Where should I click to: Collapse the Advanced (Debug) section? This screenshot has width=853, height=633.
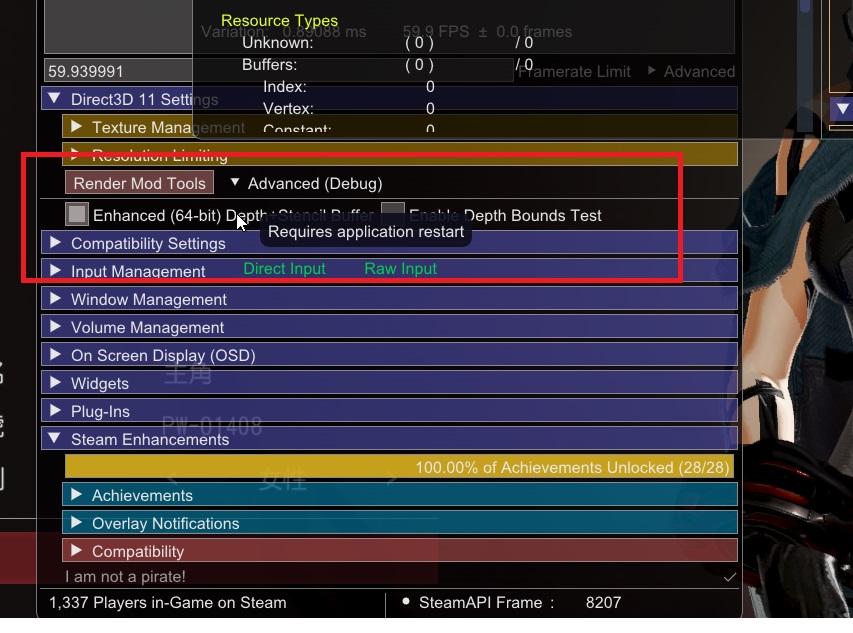(235, 183)
